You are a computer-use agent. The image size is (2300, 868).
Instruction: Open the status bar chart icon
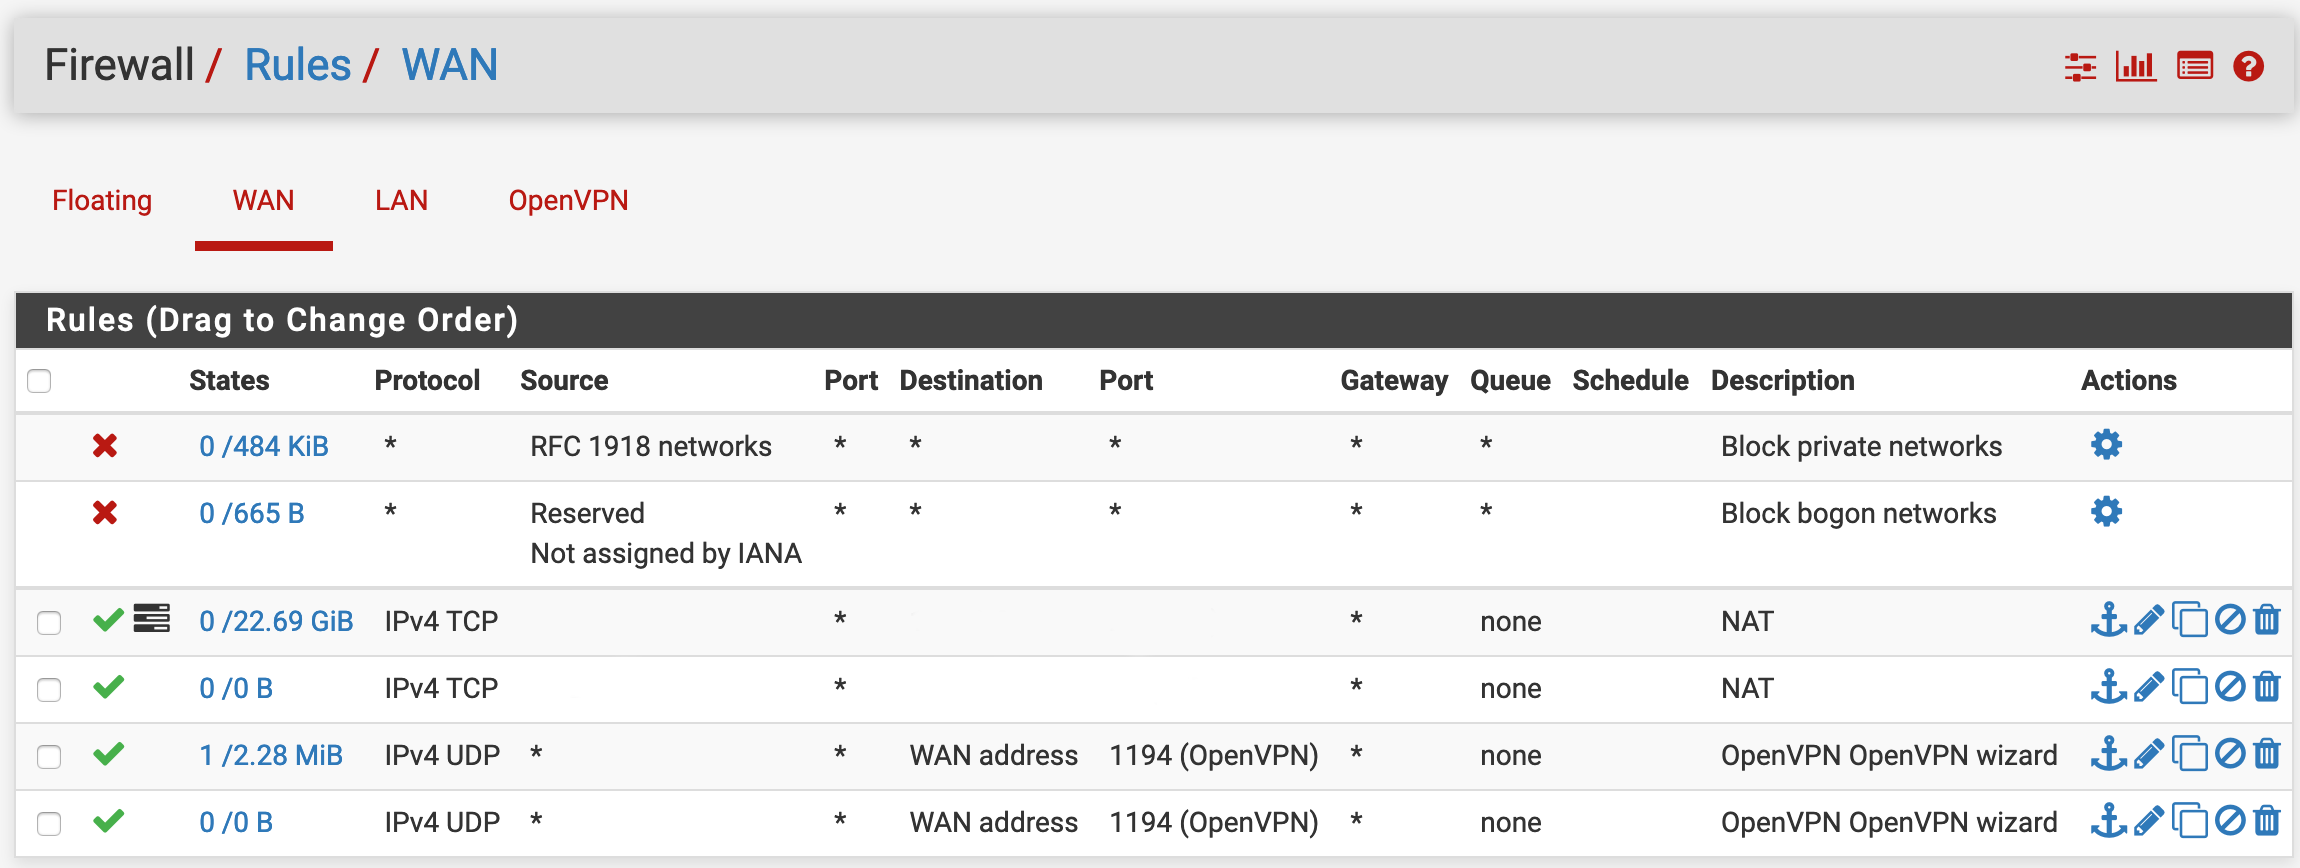(x=2135, y=67)
